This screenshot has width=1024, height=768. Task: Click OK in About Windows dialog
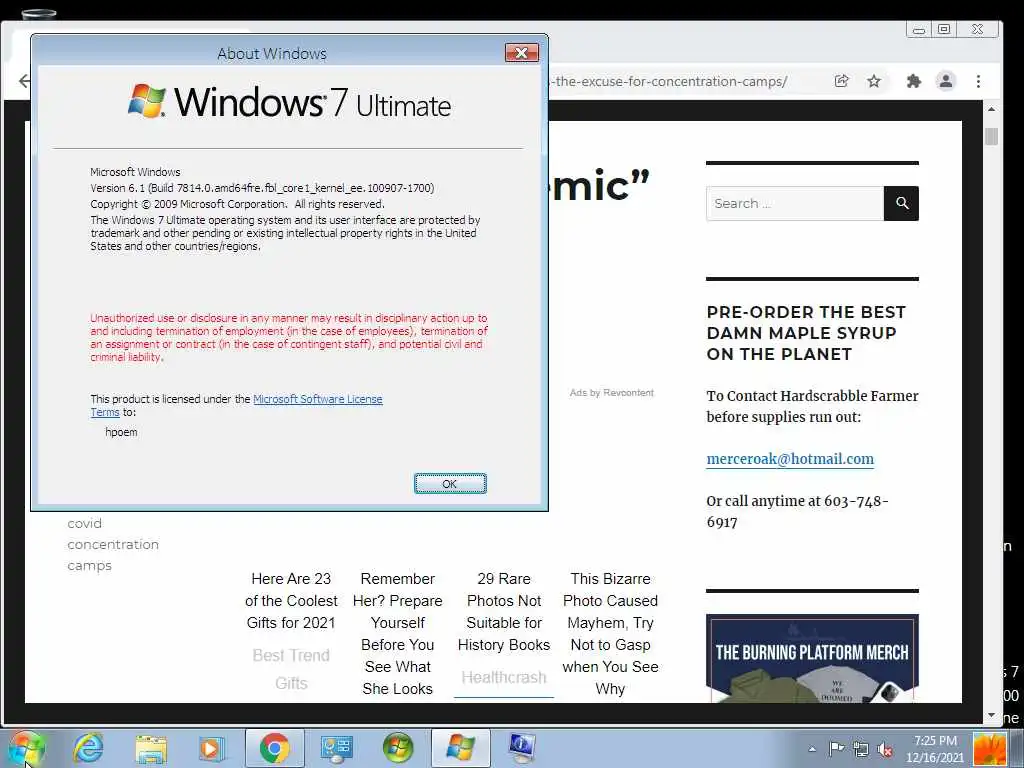click(x=450, y=483)
